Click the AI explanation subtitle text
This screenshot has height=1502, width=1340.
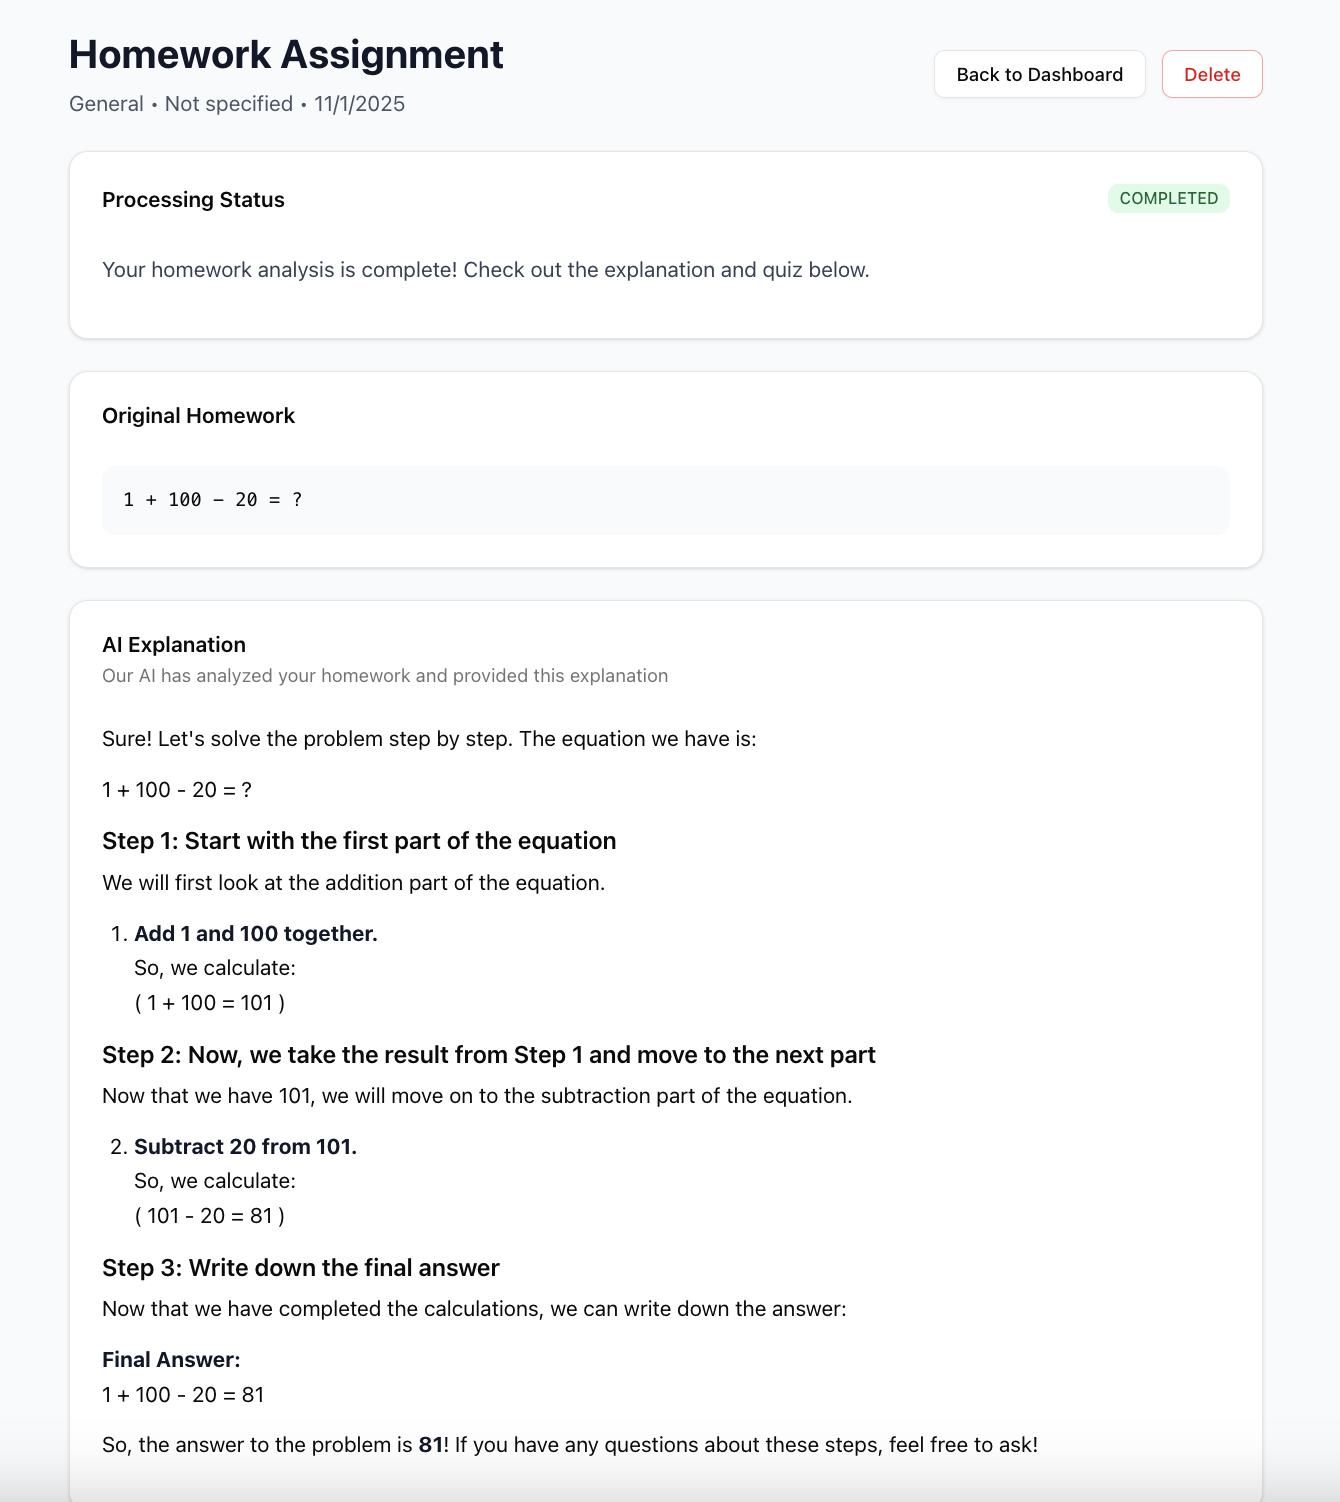pyautogui.click(x=385, y=676)
